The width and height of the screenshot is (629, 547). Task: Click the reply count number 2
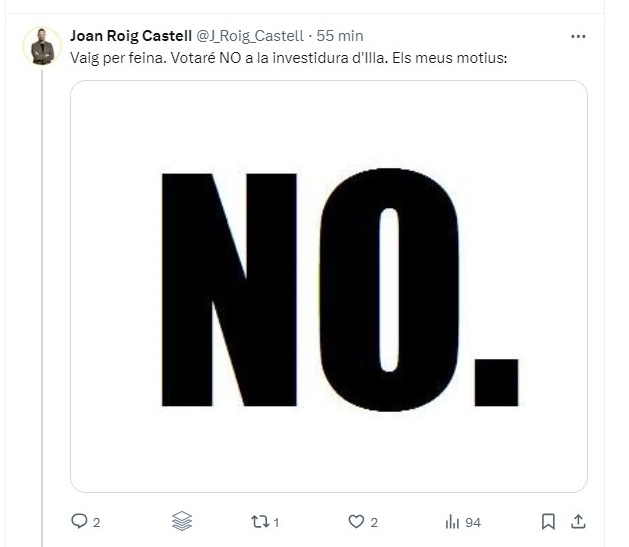click(x=96, y=522)
